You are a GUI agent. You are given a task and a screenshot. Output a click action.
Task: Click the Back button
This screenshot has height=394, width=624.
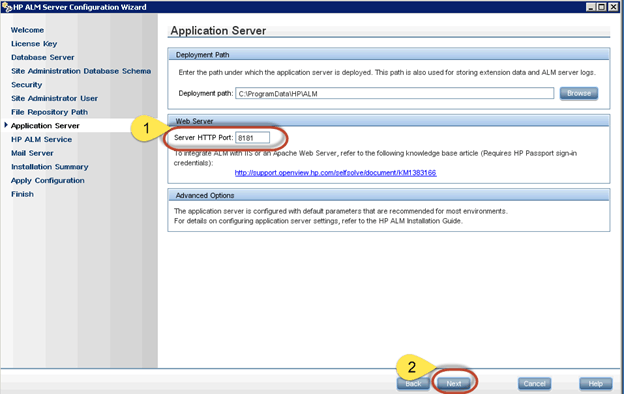[413, 384]
